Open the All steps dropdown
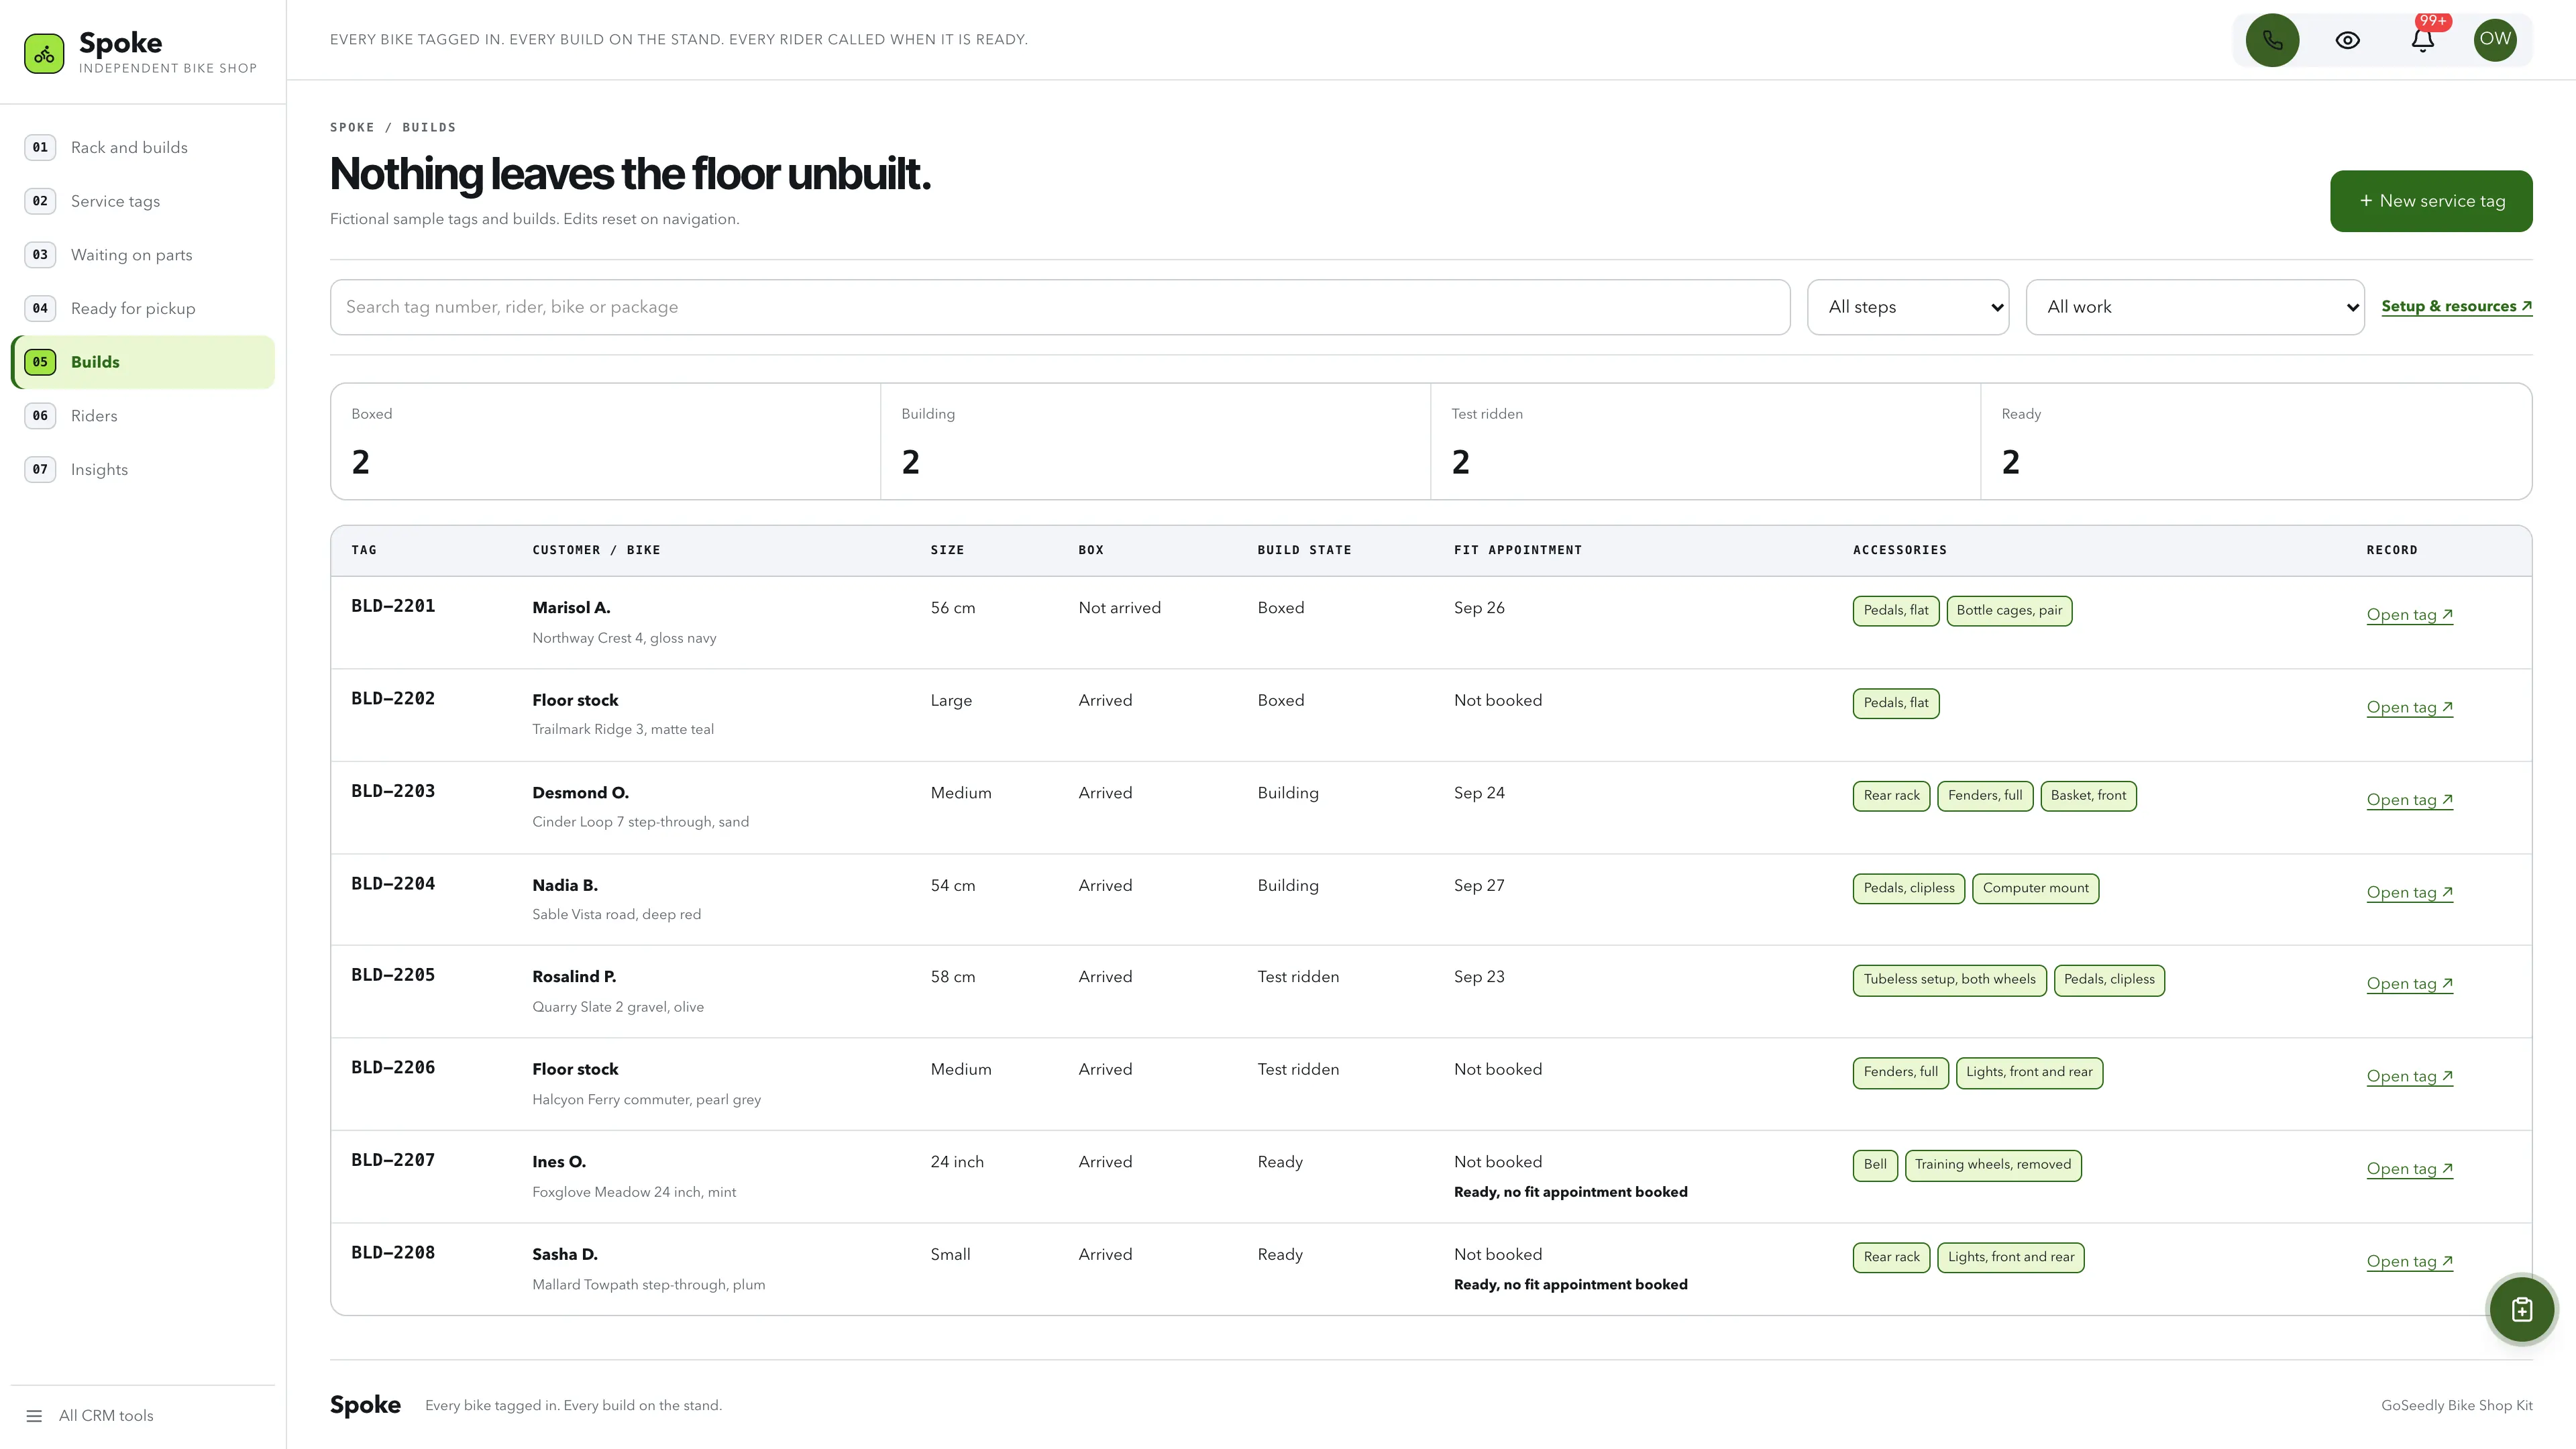This screenshot has height=1449, width=2576. 1908,307
